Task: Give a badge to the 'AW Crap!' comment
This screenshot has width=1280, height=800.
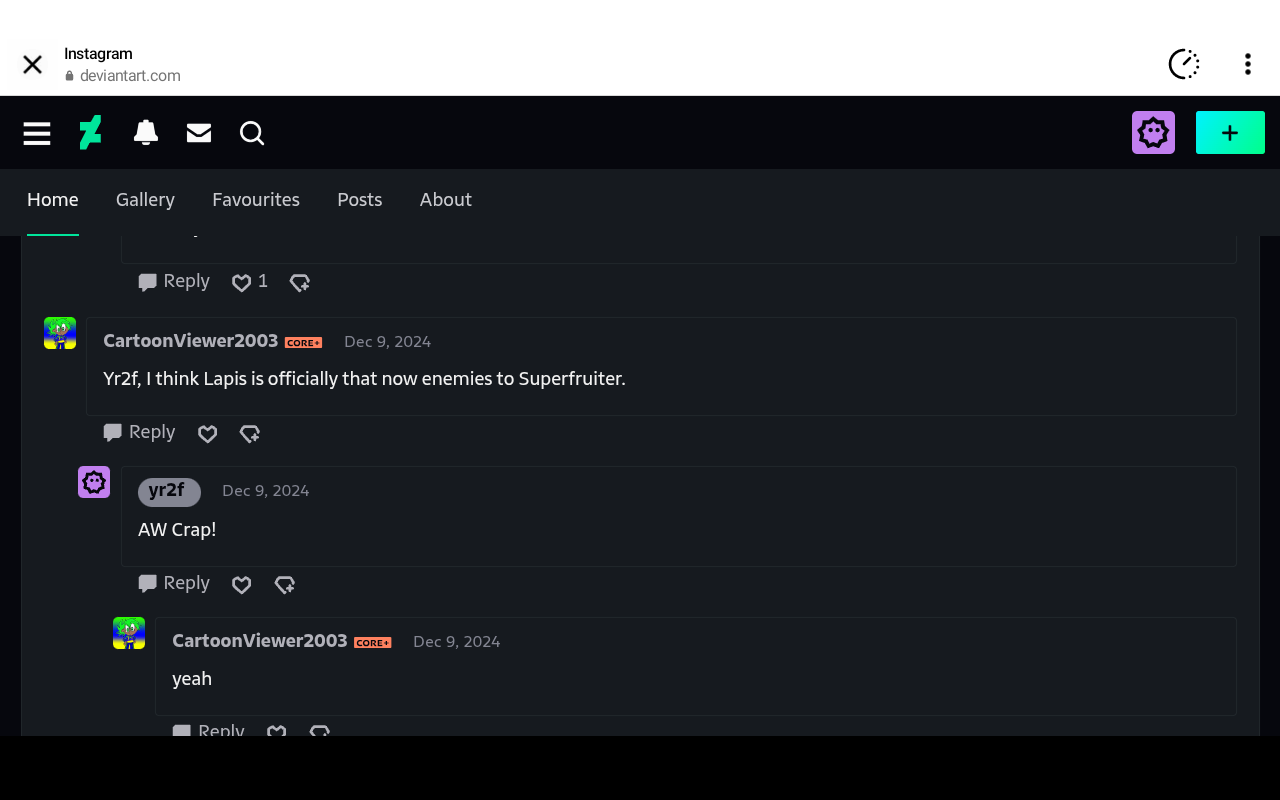Action: pos(285,585)
